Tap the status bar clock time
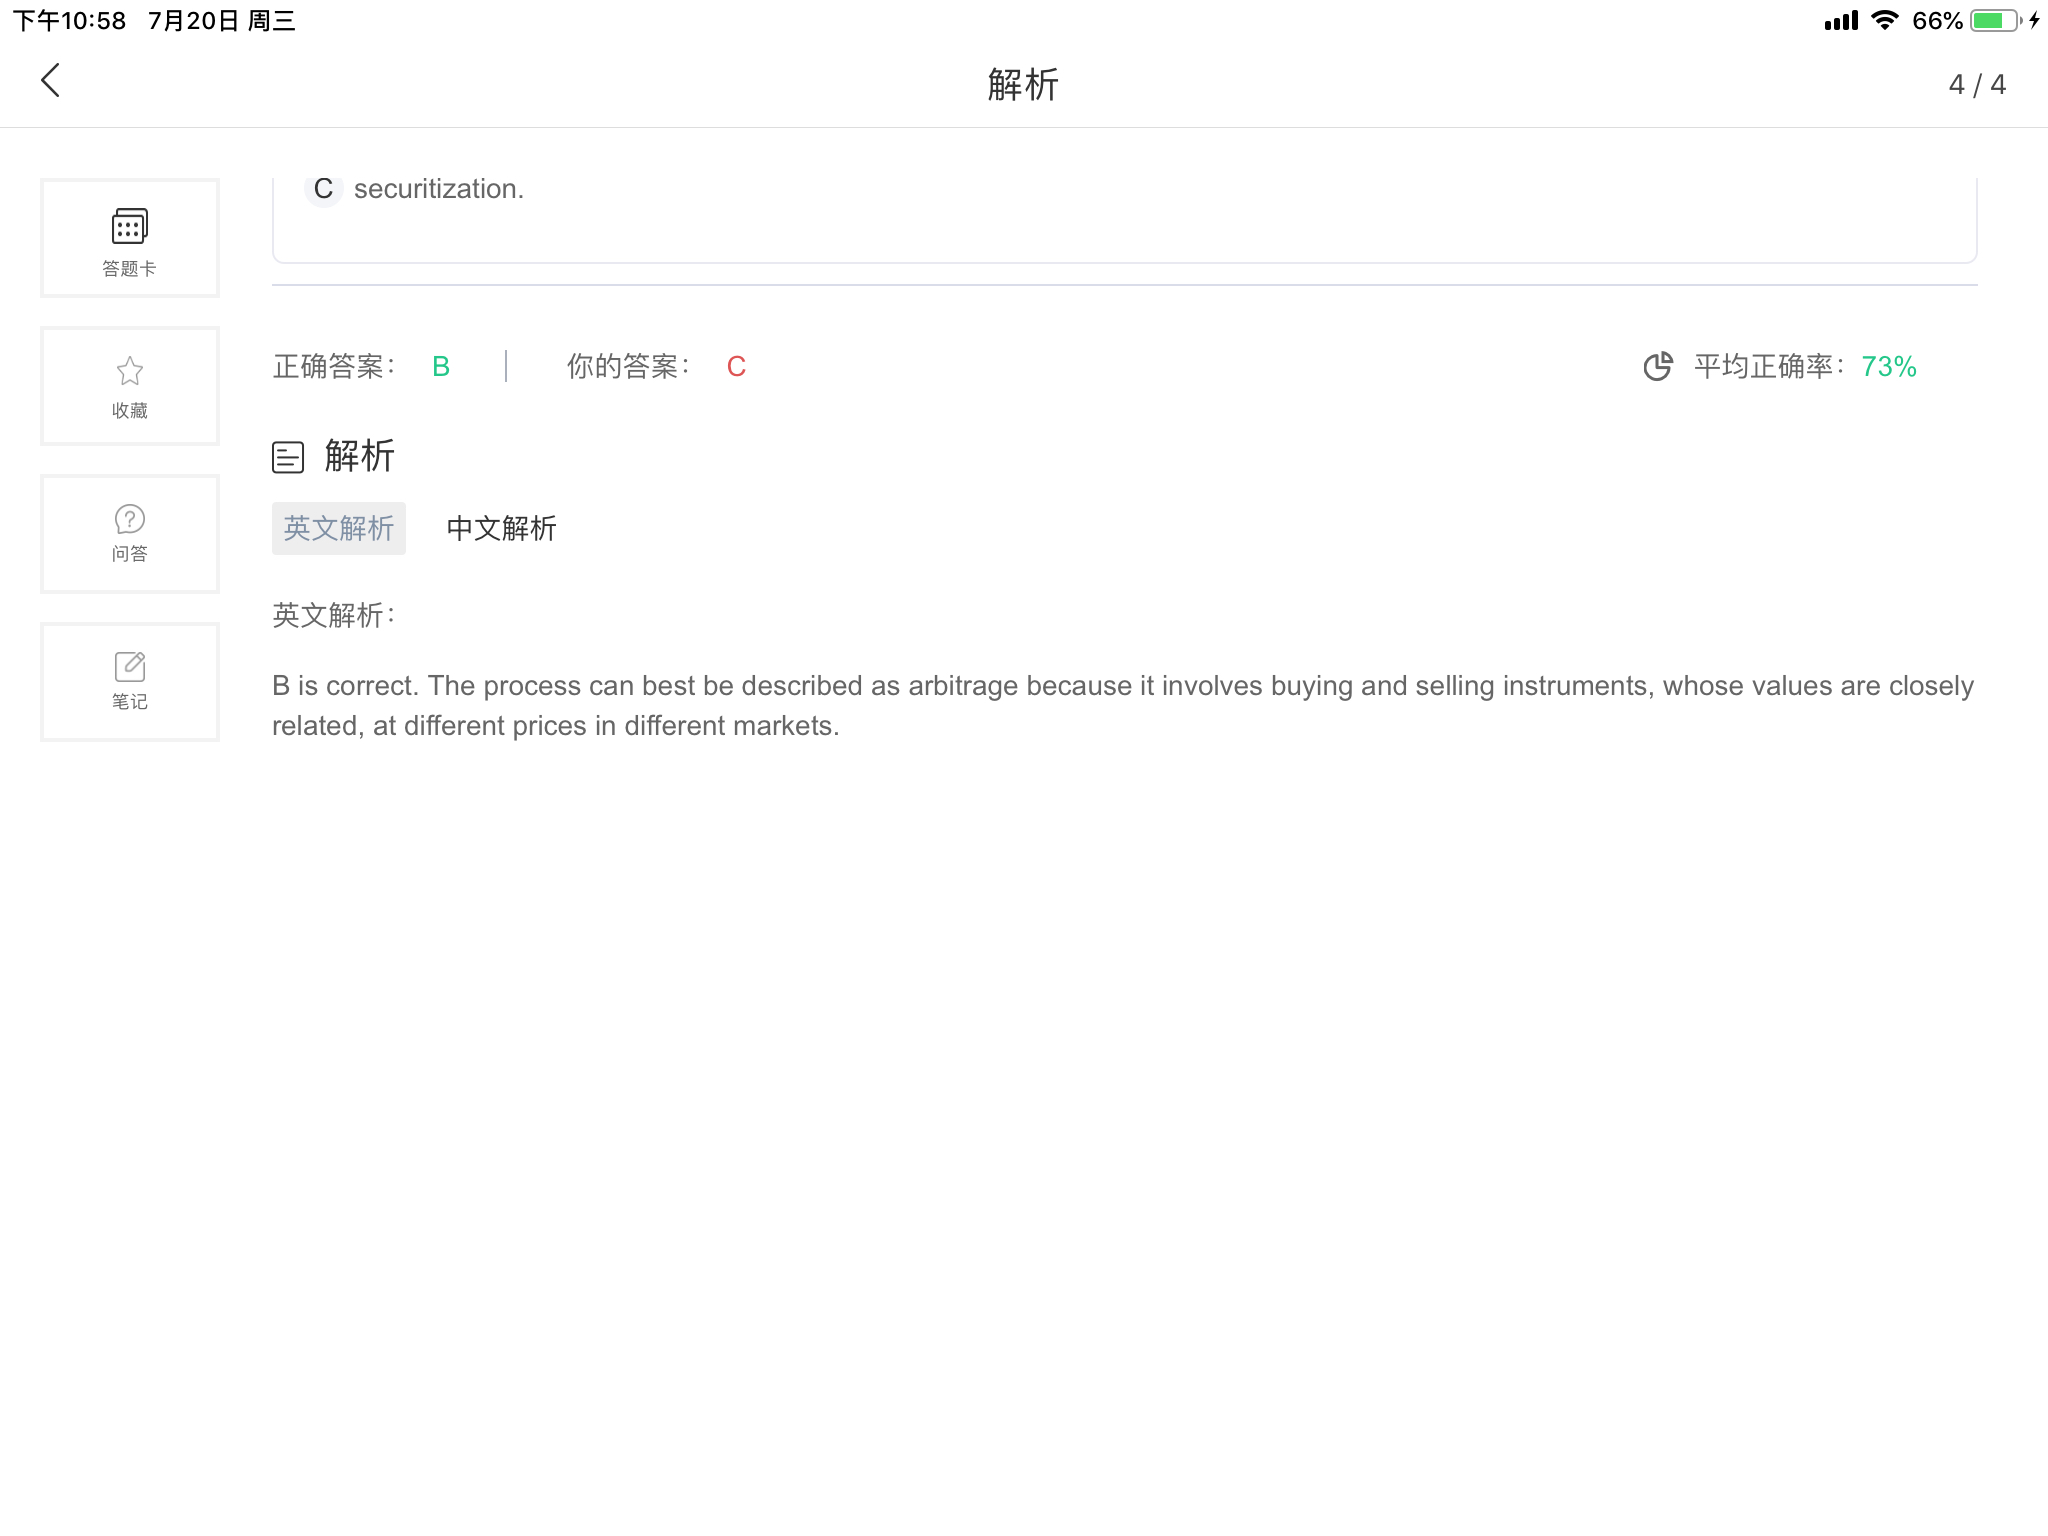 70,21
